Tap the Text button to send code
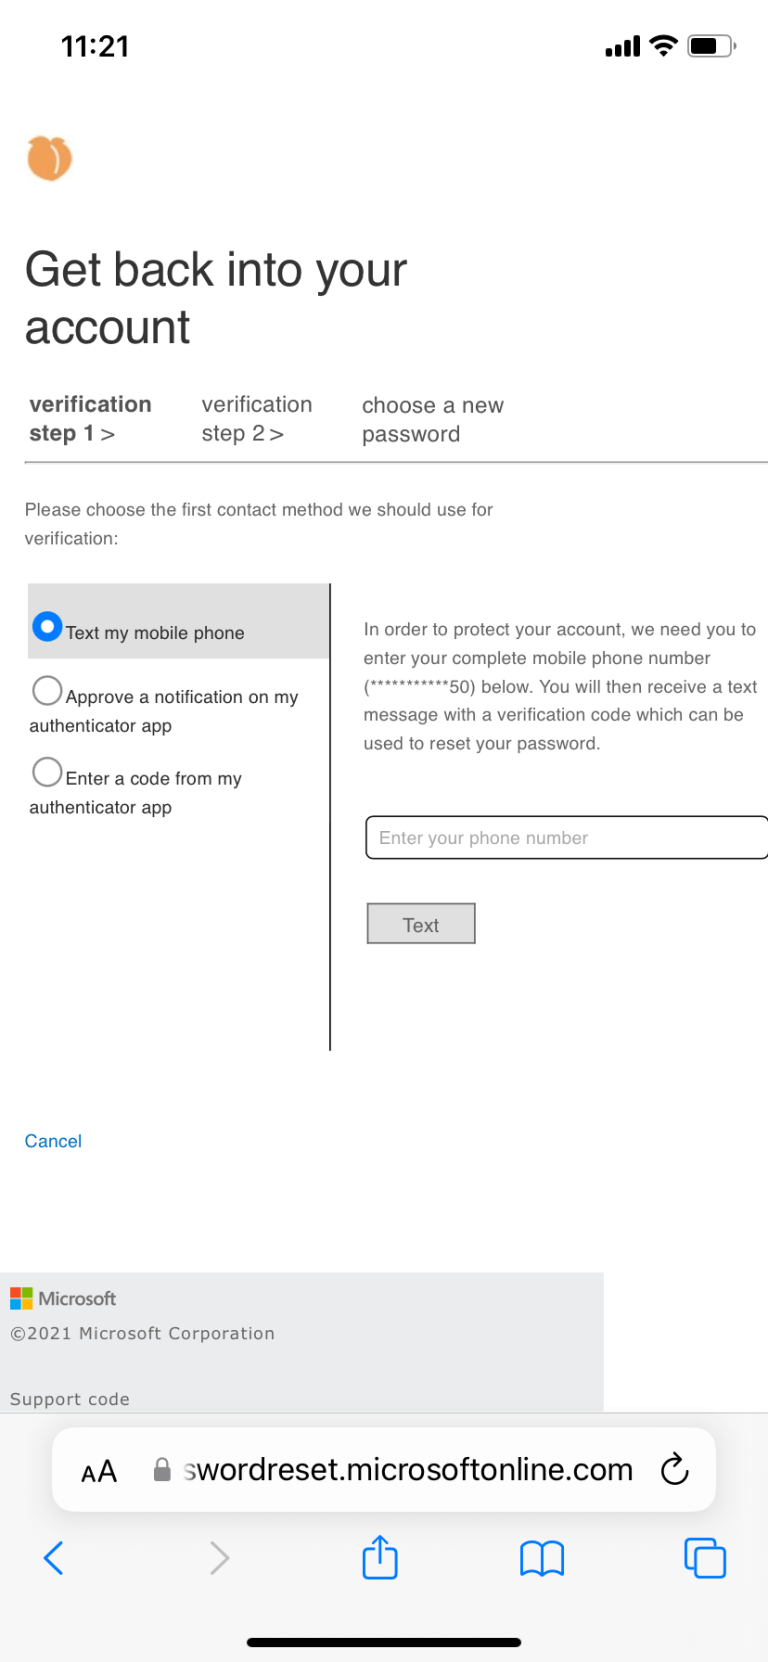The image size is (768, 1662). [x=420, y=923]
